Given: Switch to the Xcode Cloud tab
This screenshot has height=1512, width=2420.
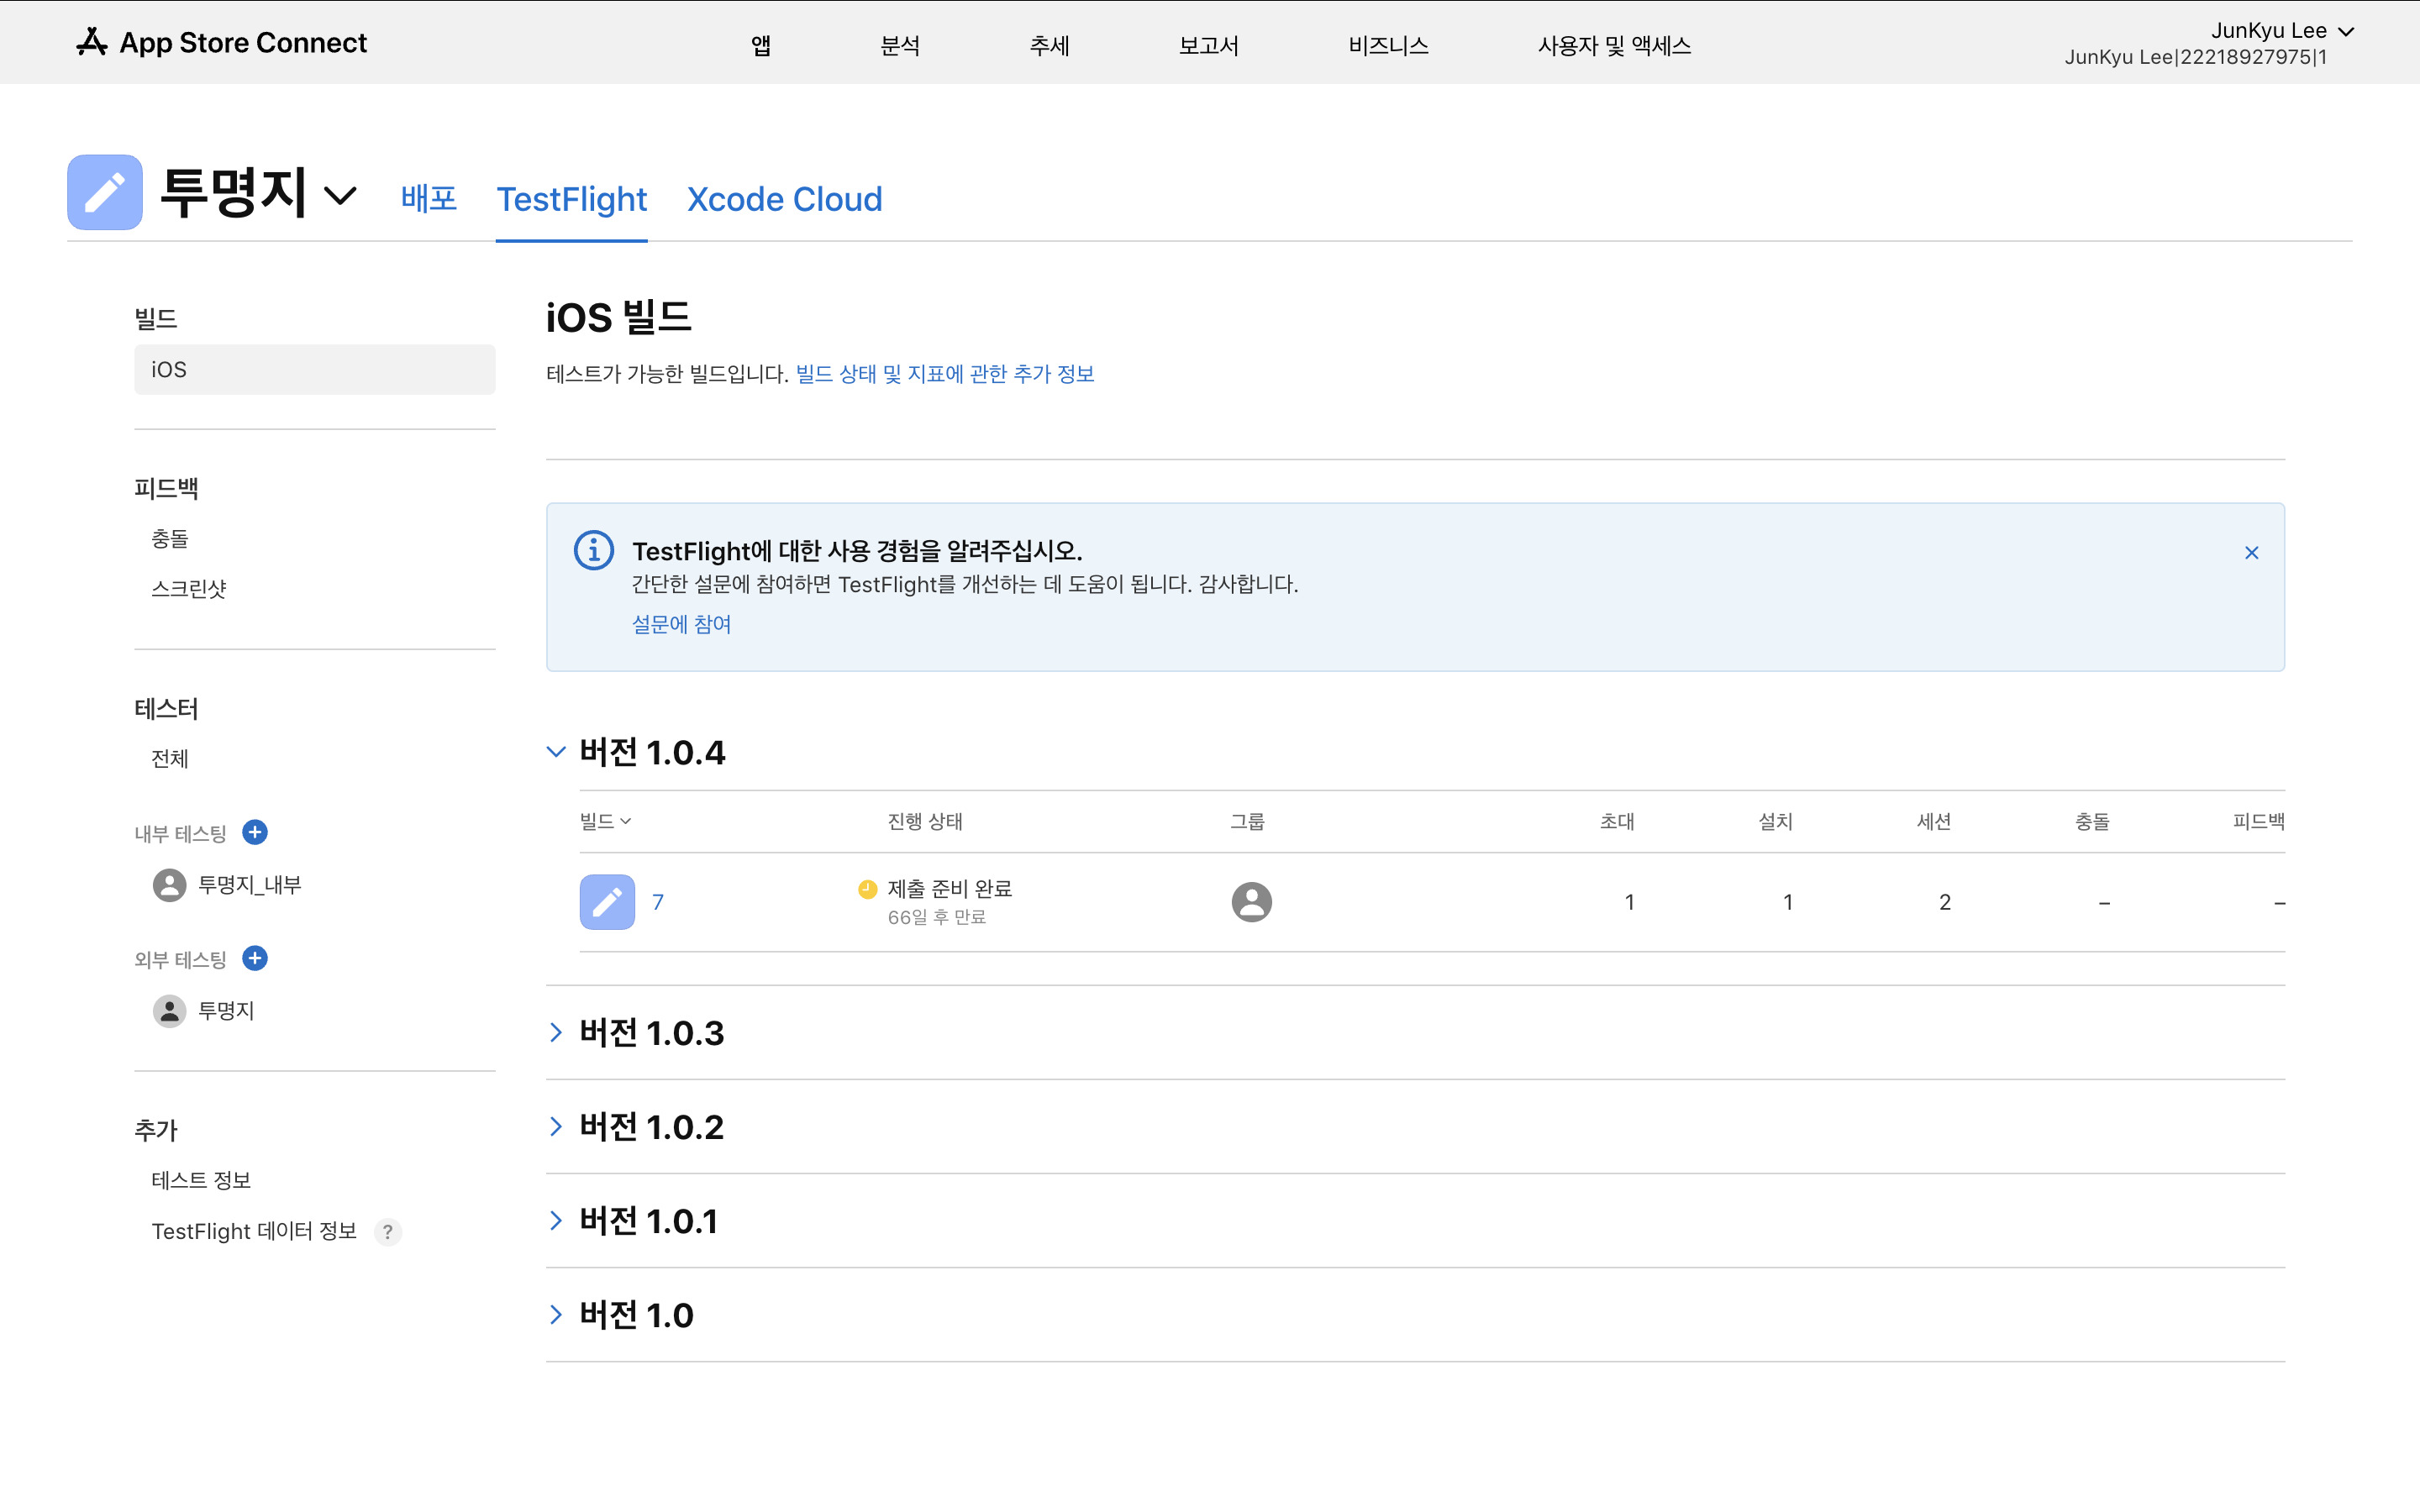Looking at the screenshot, I should point(785,199).
